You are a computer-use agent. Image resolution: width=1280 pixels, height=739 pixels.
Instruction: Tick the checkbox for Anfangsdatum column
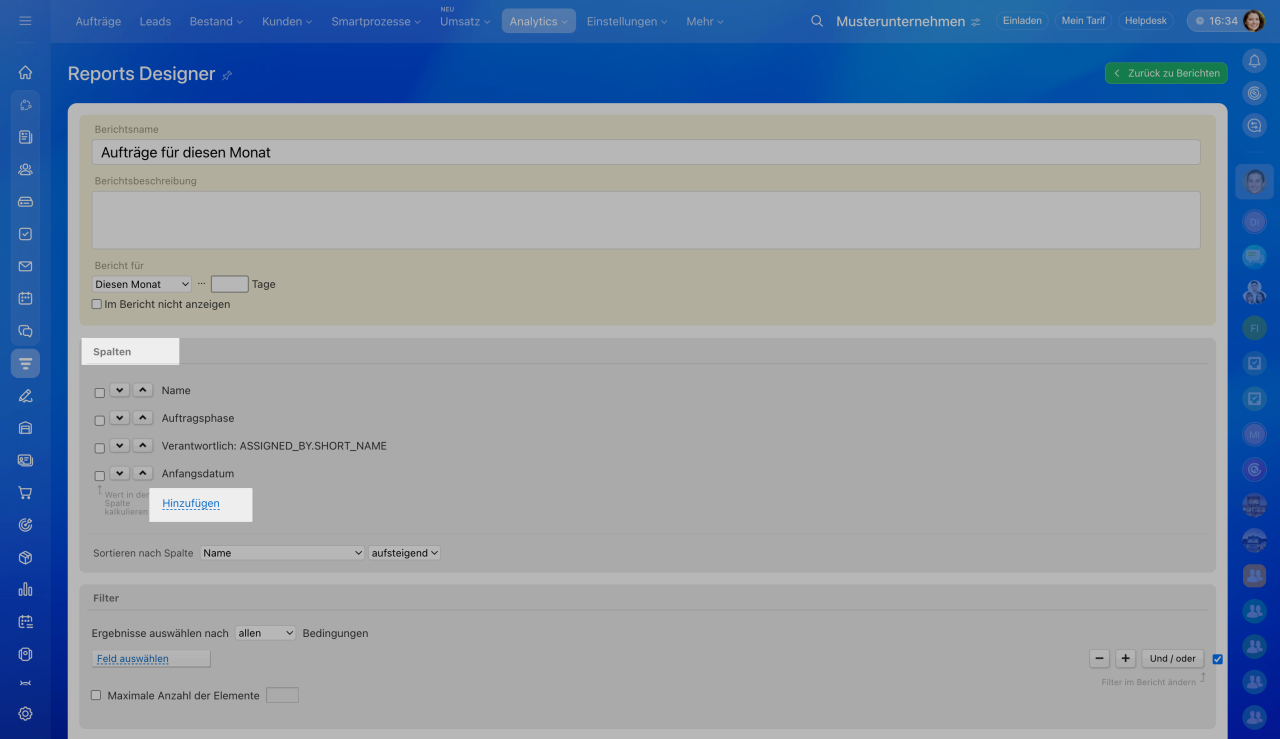[100, 476]
